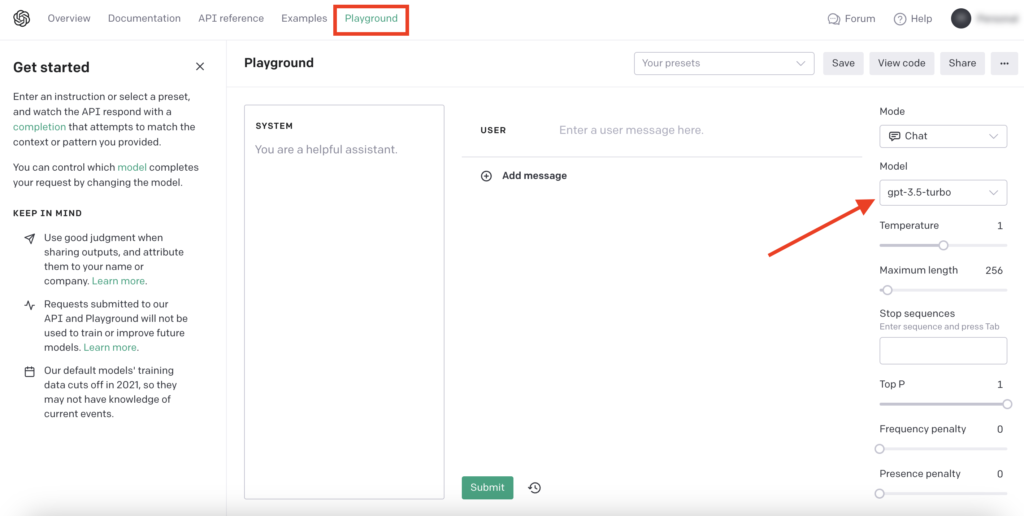
Task: Click the Maximum length slider handle
Action: [887, 290]
